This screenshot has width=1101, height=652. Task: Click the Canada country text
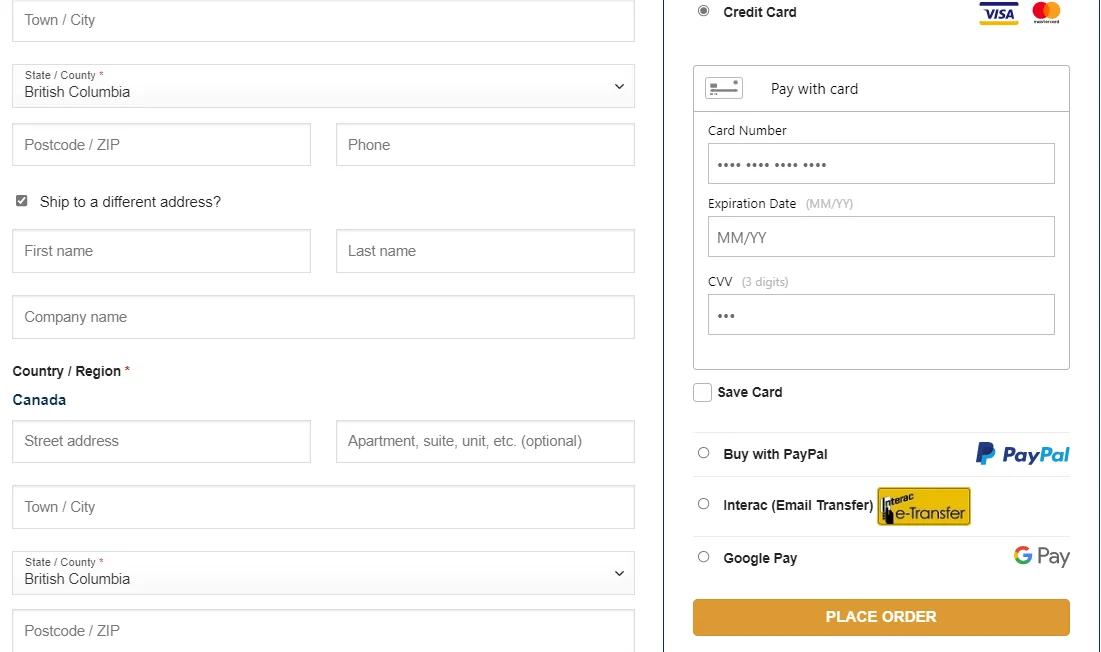click(39, 400)
